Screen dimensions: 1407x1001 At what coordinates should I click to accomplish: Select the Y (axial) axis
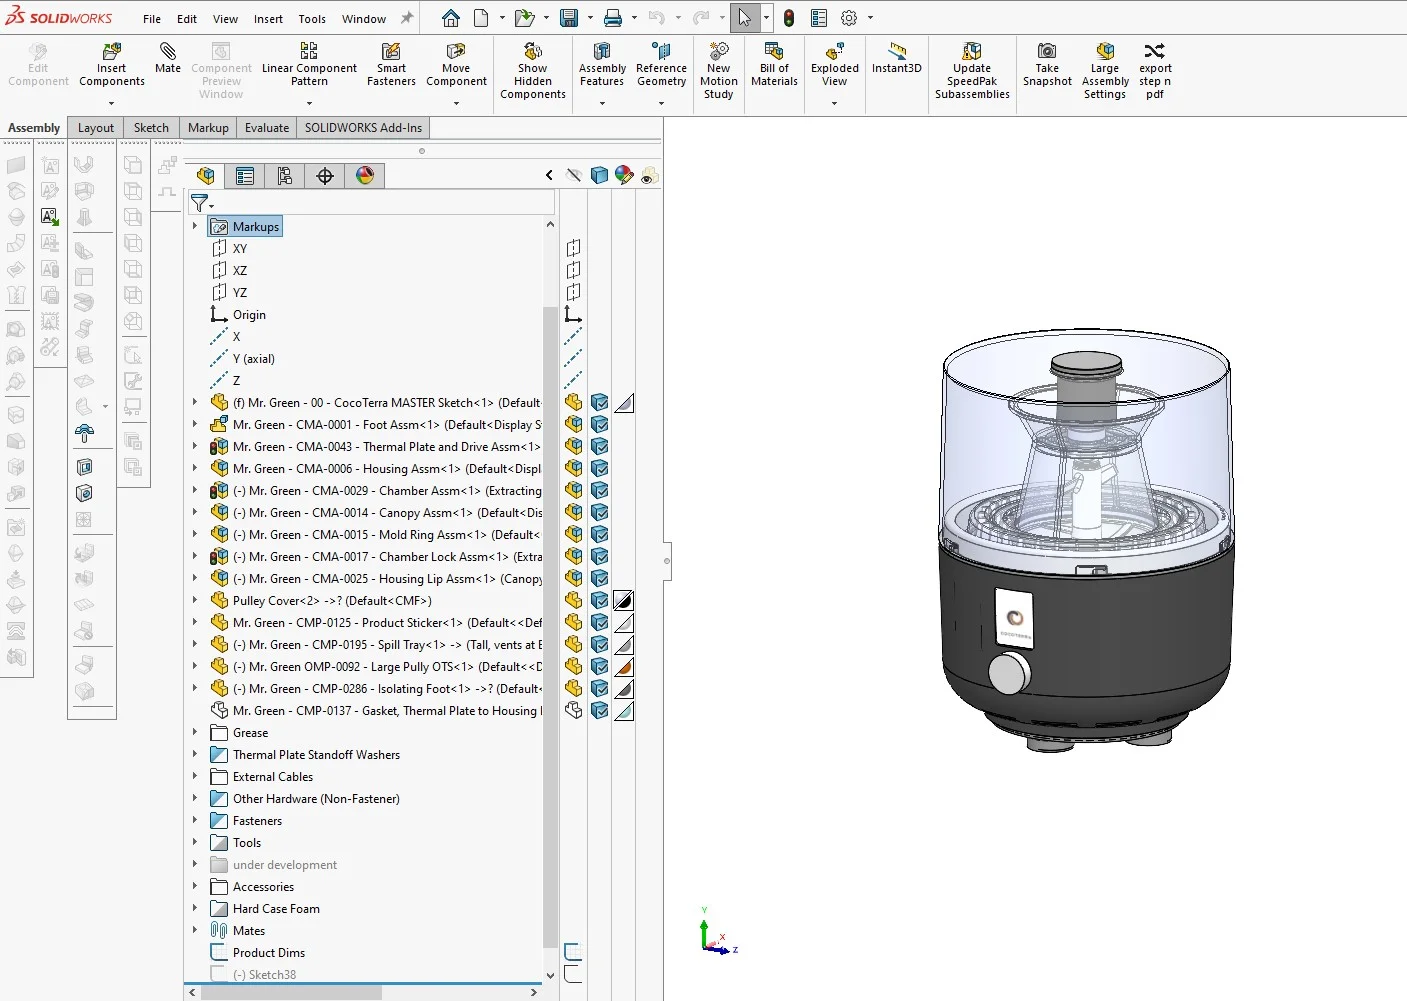(x=253, y=359)
